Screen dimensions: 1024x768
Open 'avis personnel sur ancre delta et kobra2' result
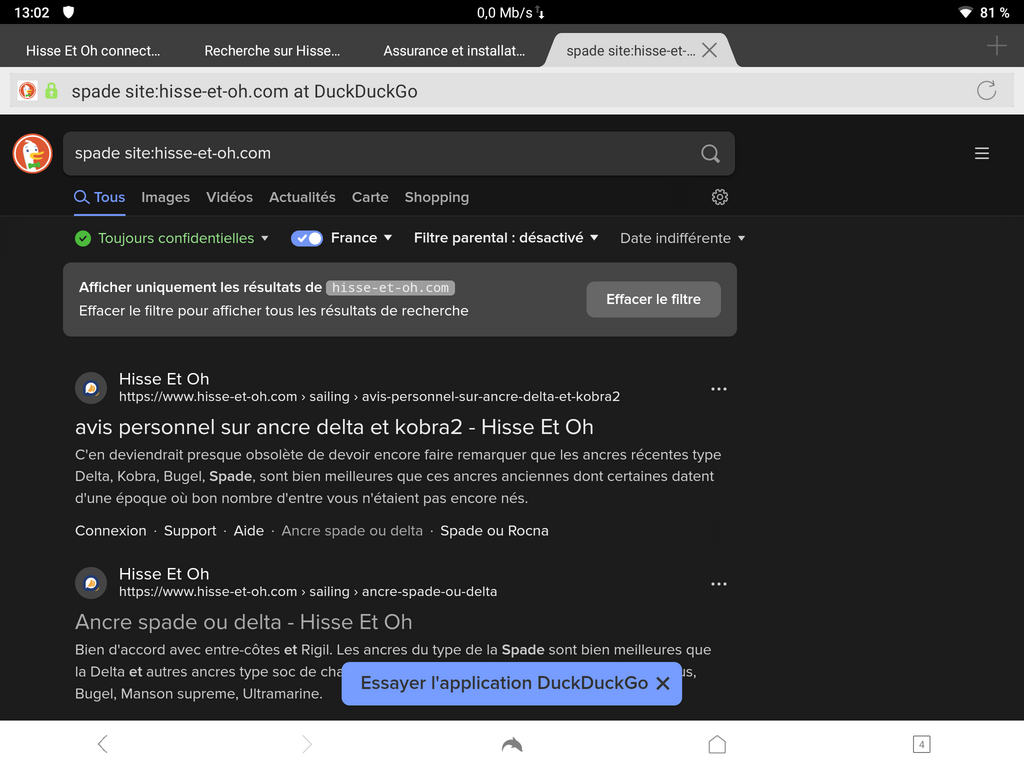point(334,427)
